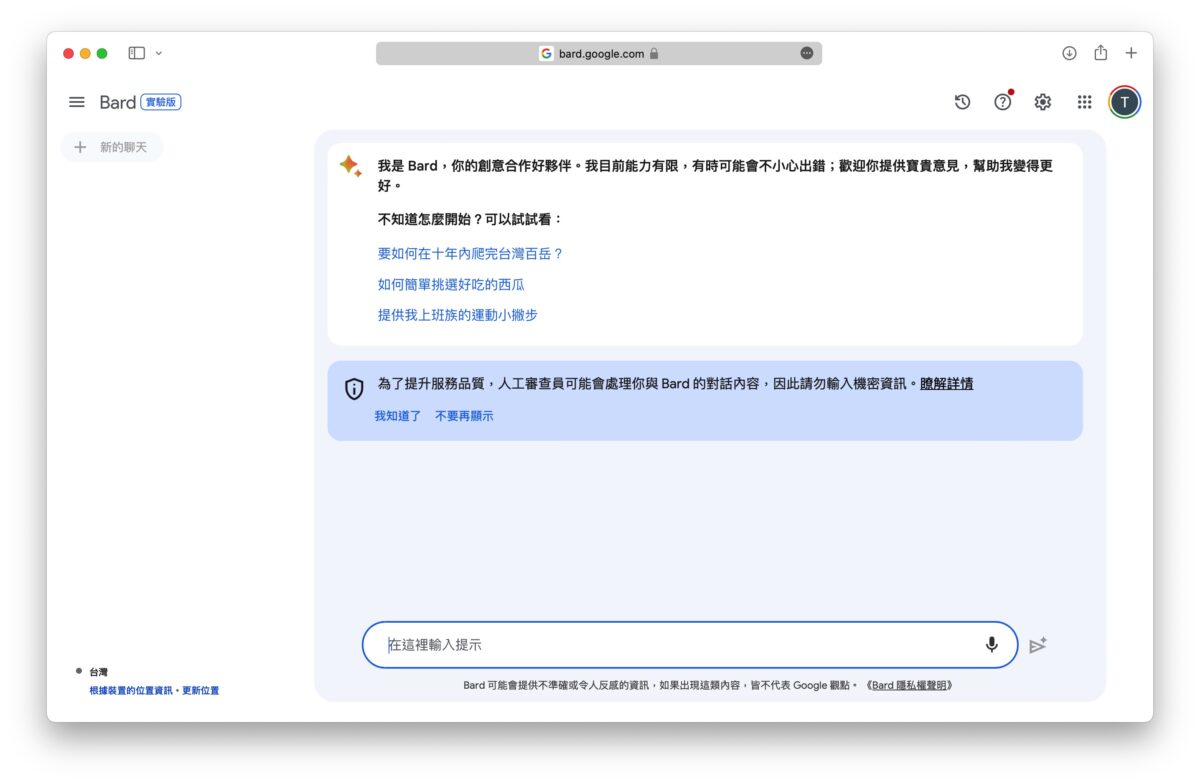Screen dimensions: 1200x784
Task: Click the microphone voice input icon
Action: pos(991,645)
